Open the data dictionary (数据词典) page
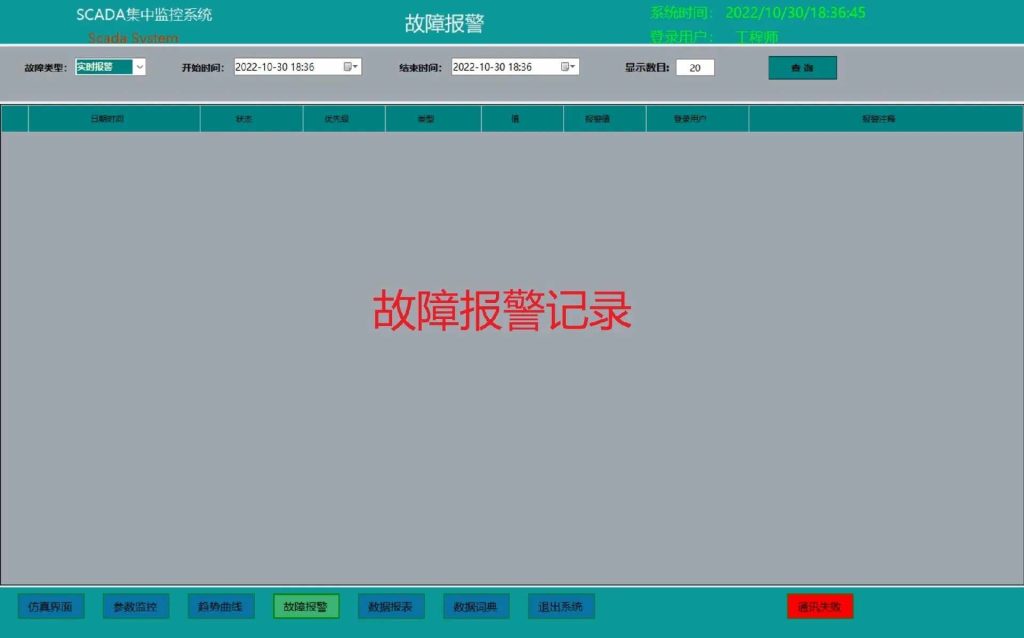This screenshot has height=638, width=1024. (x=476, y=606)
